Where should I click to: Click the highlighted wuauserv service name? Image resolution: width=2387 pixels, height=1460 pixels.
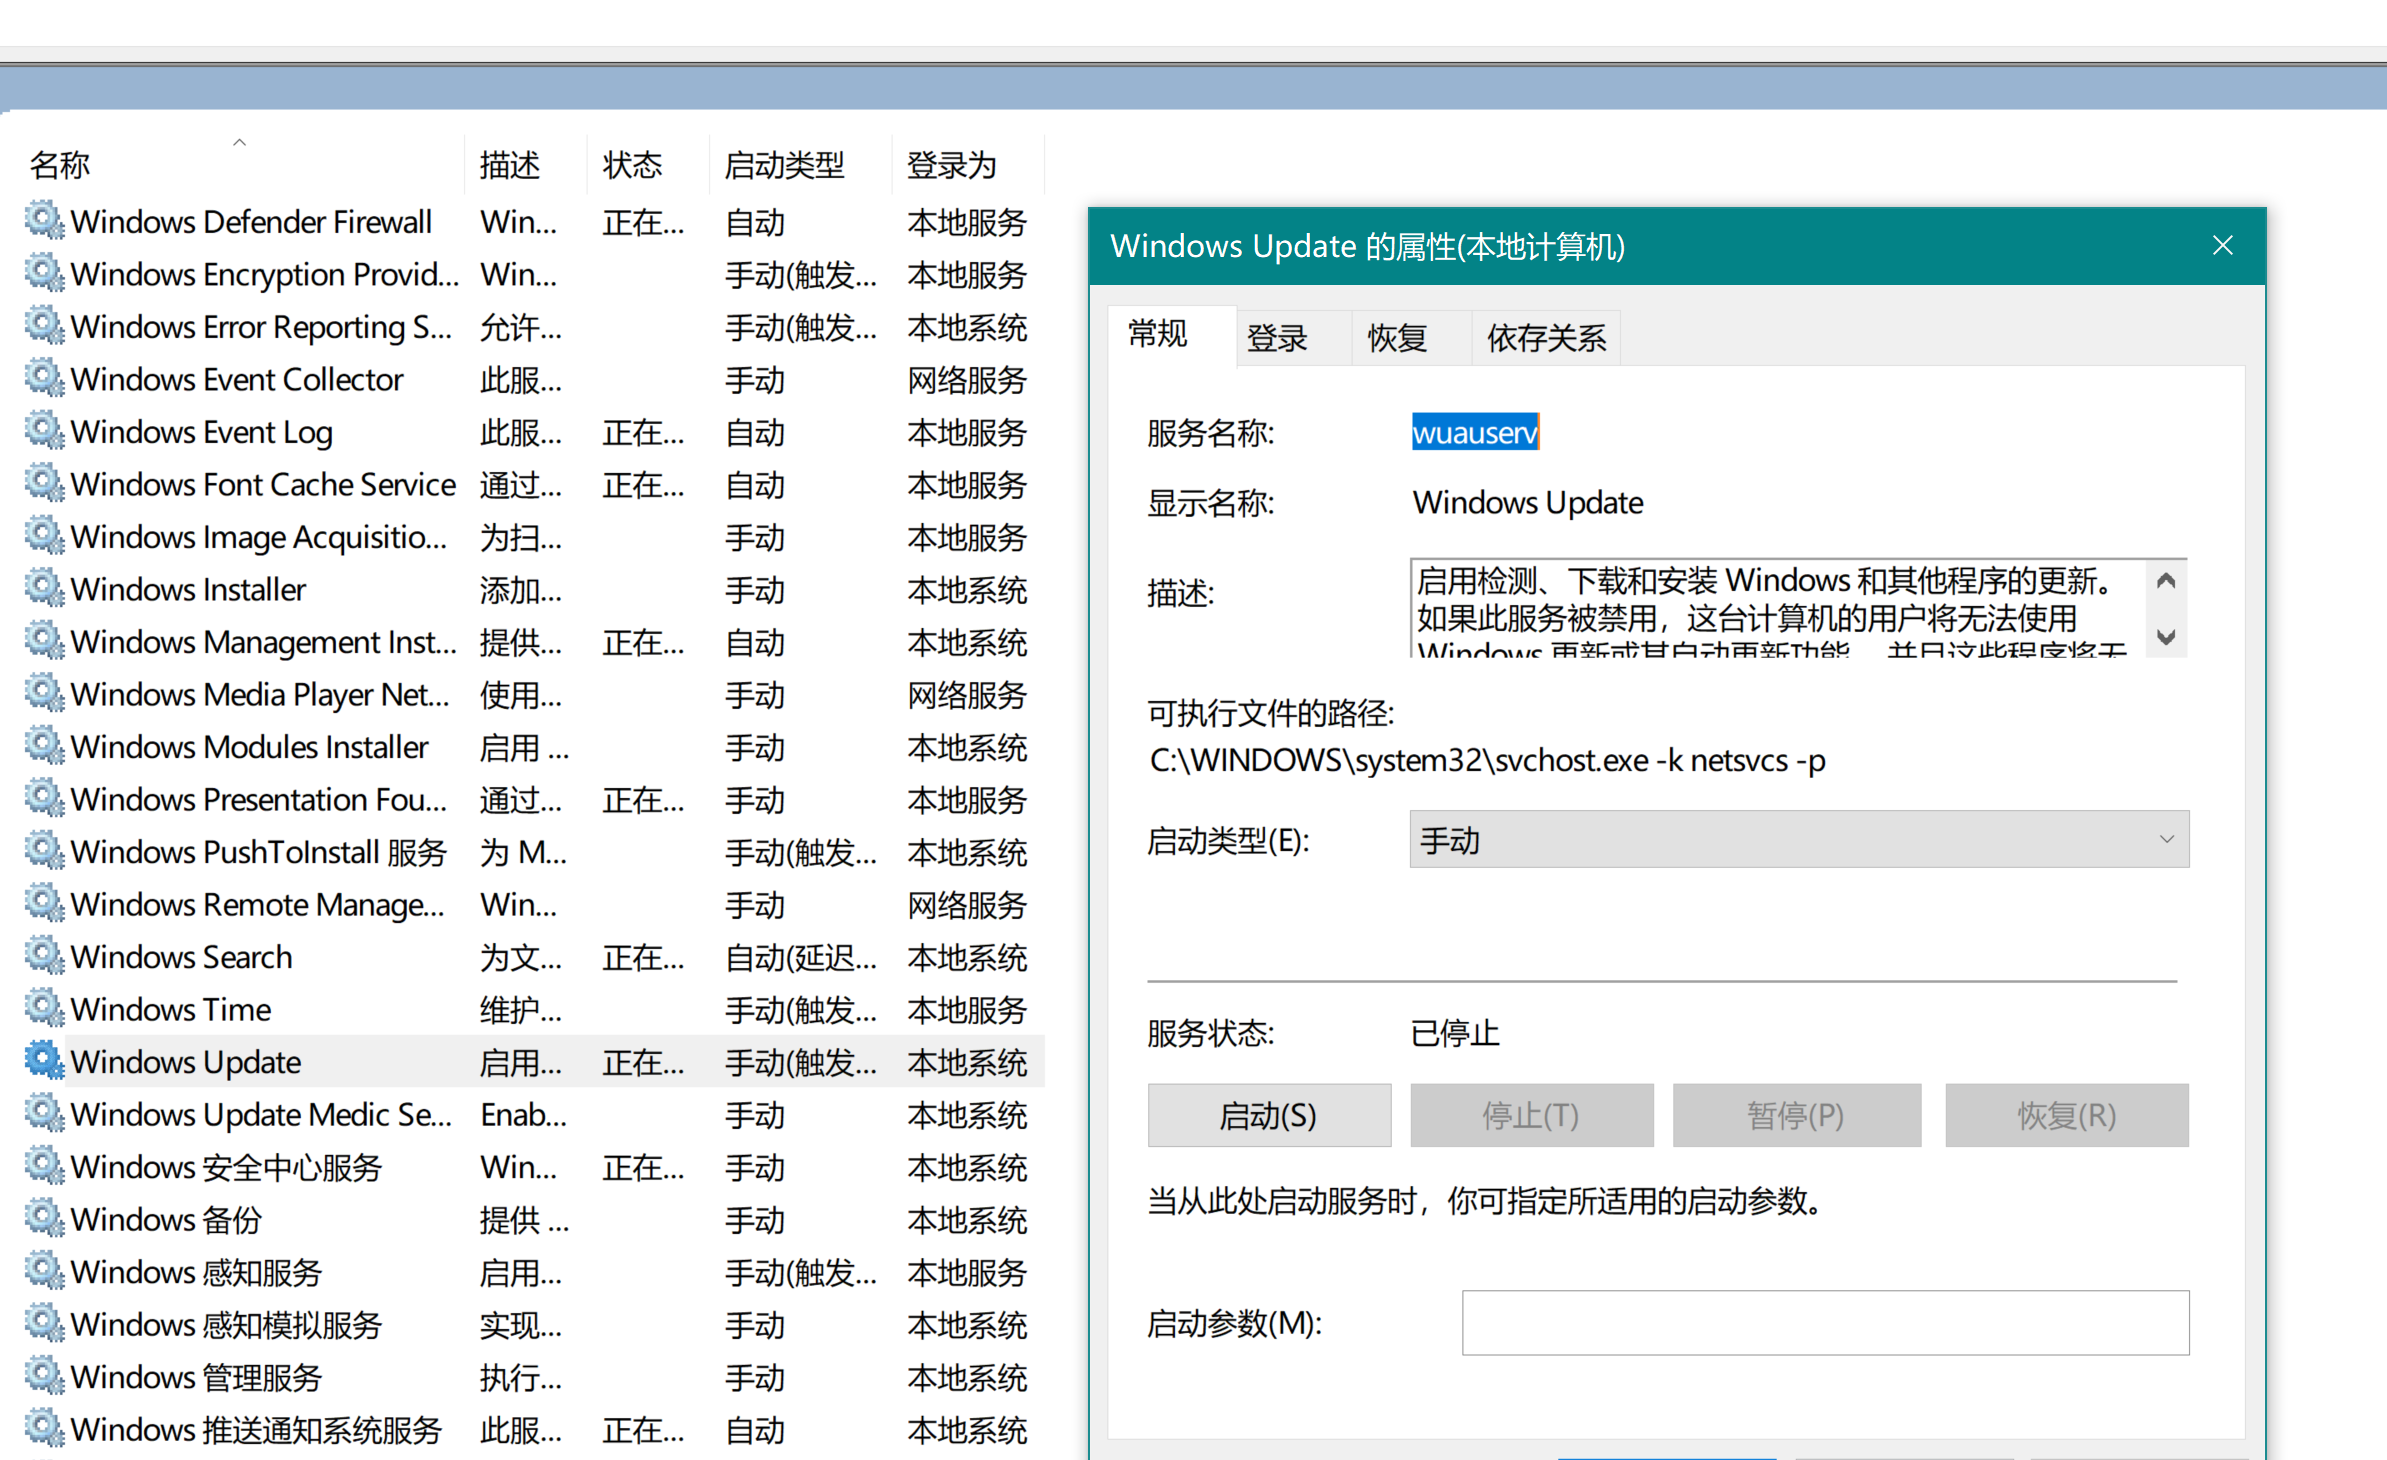1475,433
